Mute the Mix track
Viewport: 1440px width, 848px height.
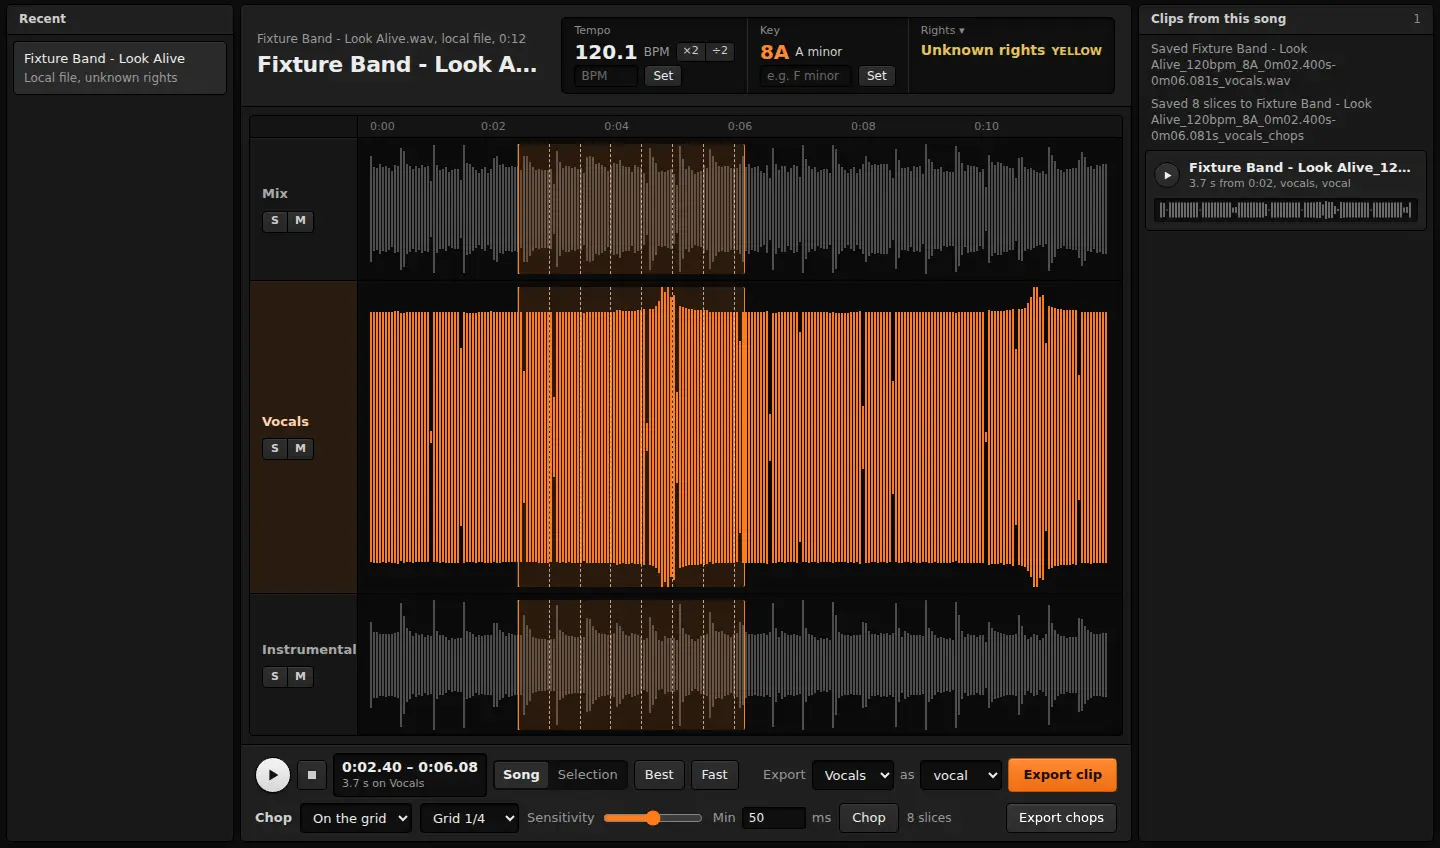300,221
